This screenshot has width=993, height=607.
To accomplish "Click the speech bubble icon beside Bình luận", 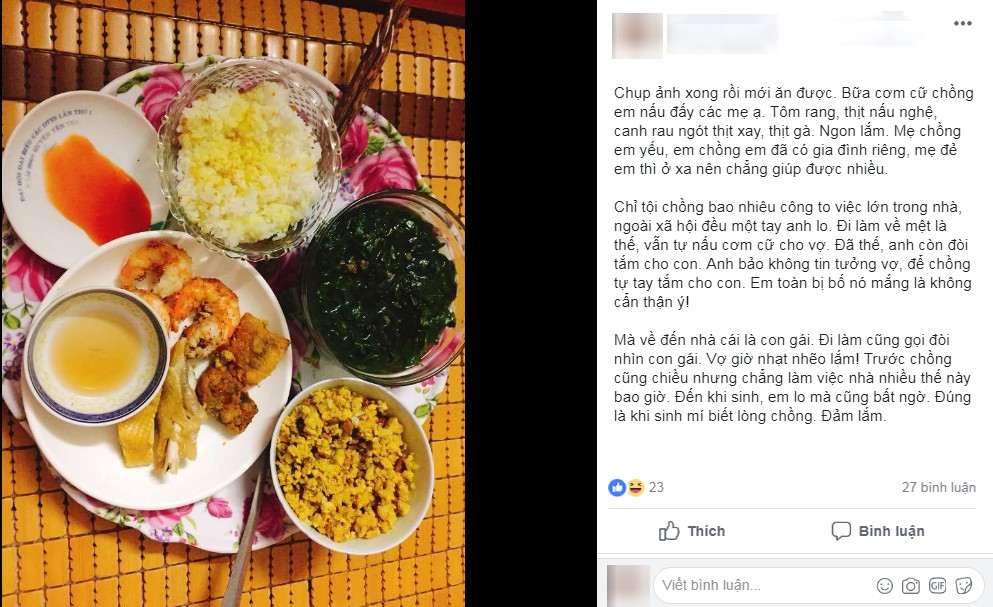I will pos(841,531).
